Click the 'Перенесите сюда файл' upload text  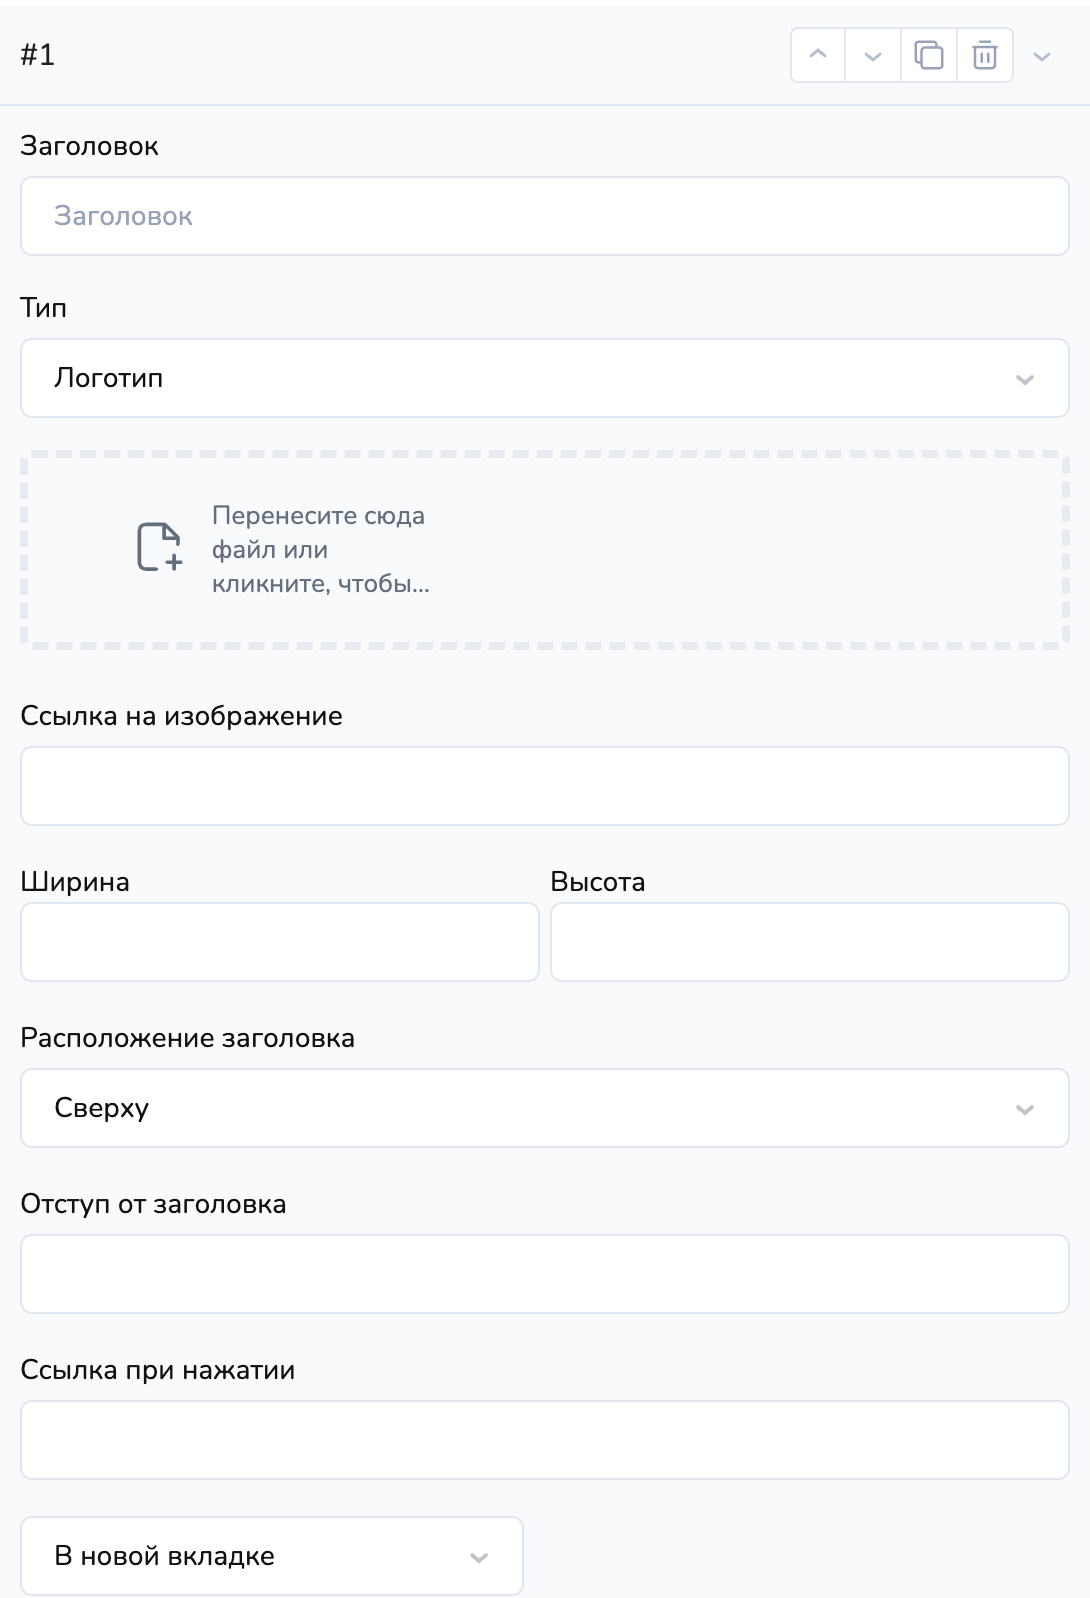320,549
